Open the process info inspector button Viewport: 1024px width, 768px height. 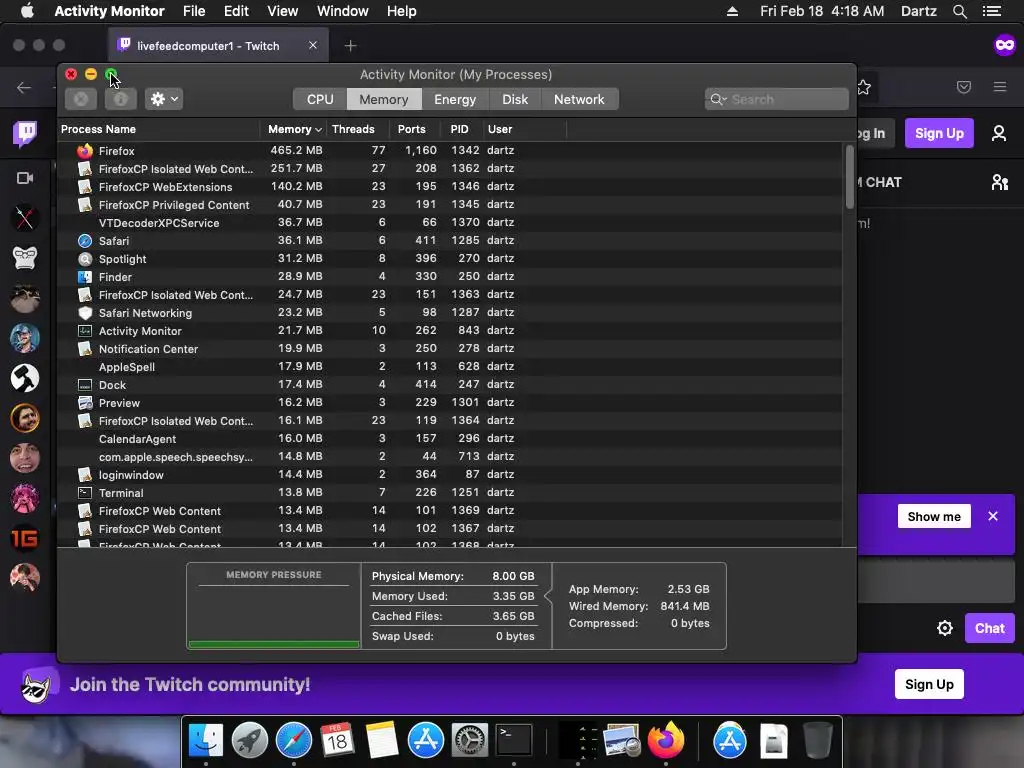121,99
